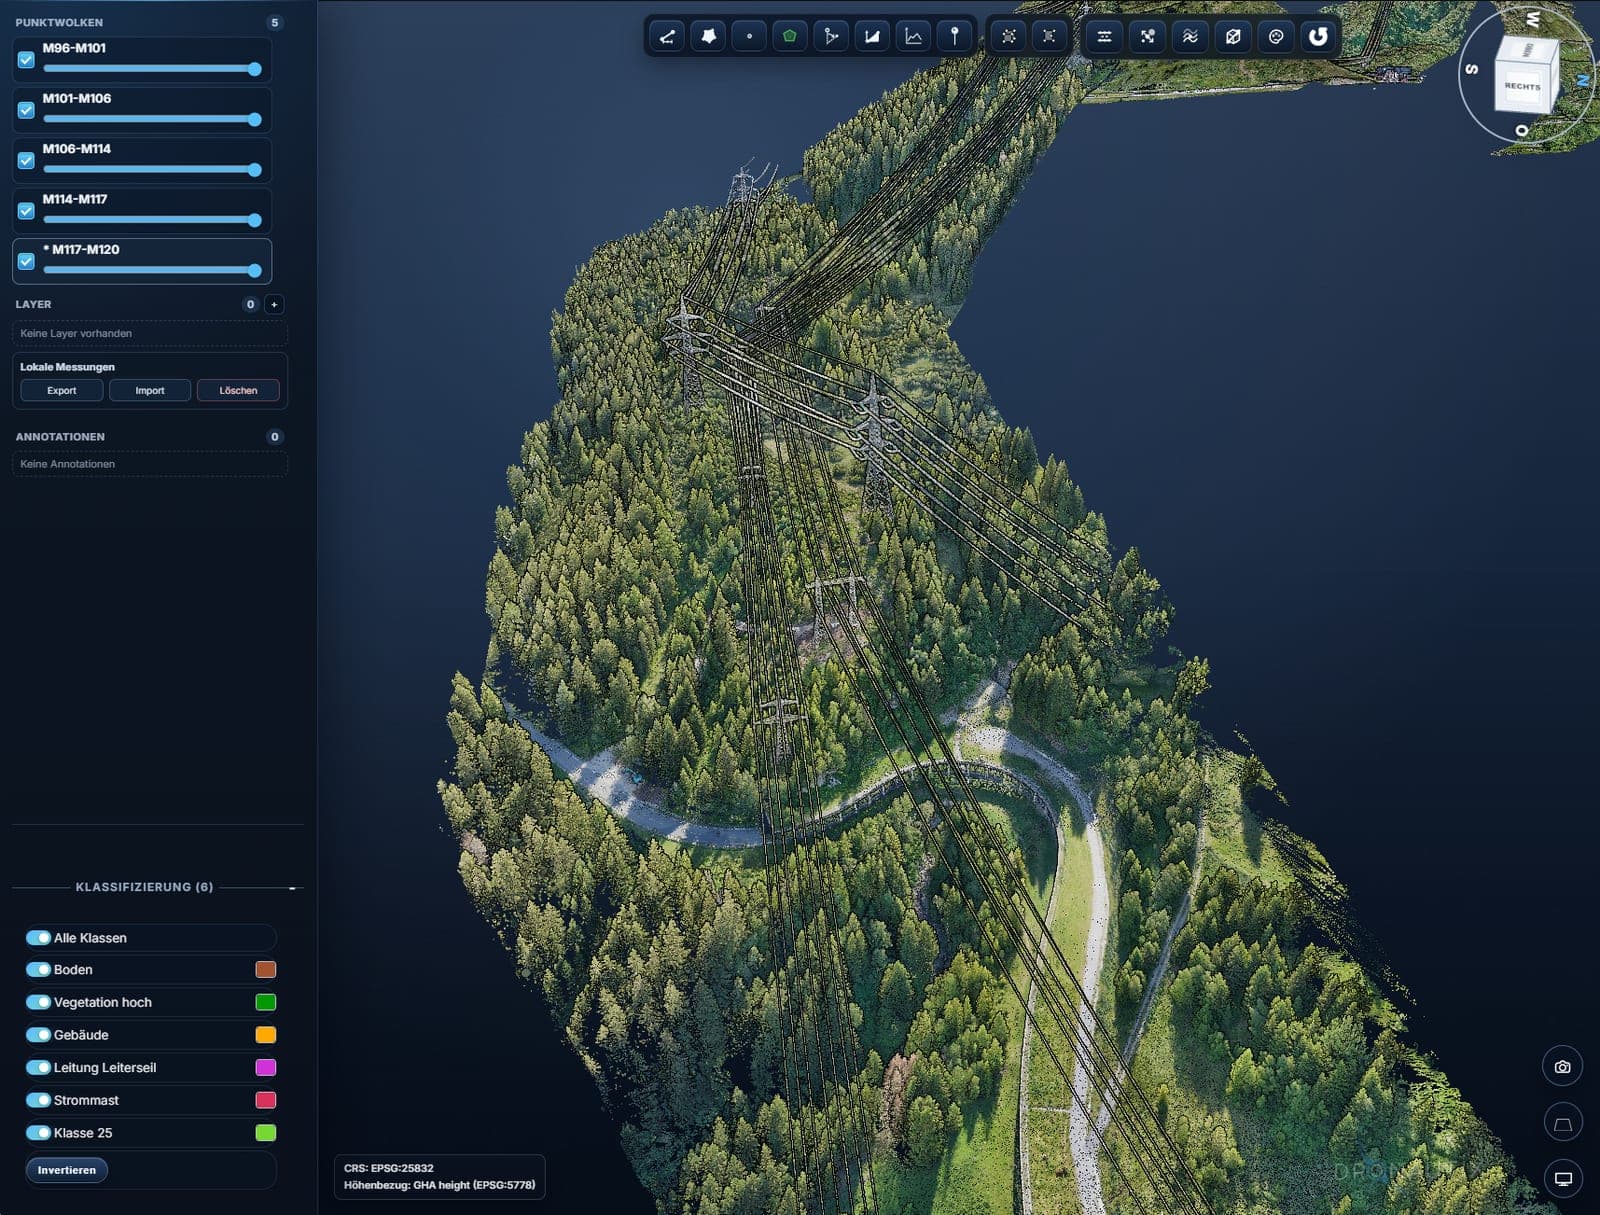Viewport: 1600px width, 1215px height.
Task: Uncheck the M117-M120 point cloud checkbox
Action: tap(26, 261)
